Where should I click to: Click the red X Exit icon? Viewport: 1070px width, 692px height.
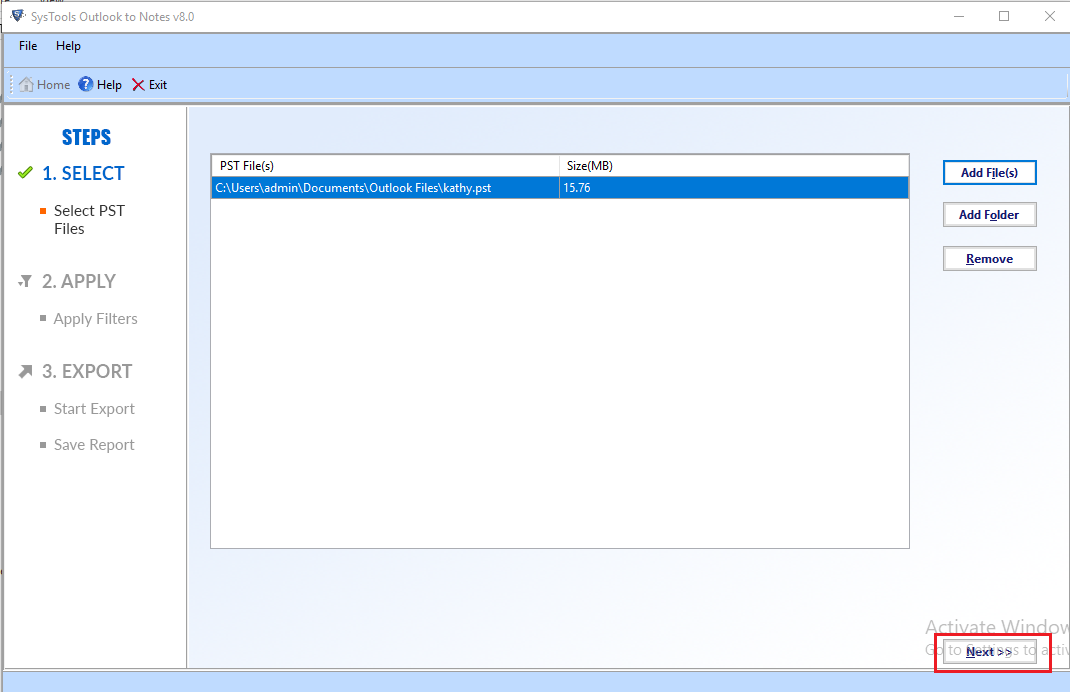138,85
